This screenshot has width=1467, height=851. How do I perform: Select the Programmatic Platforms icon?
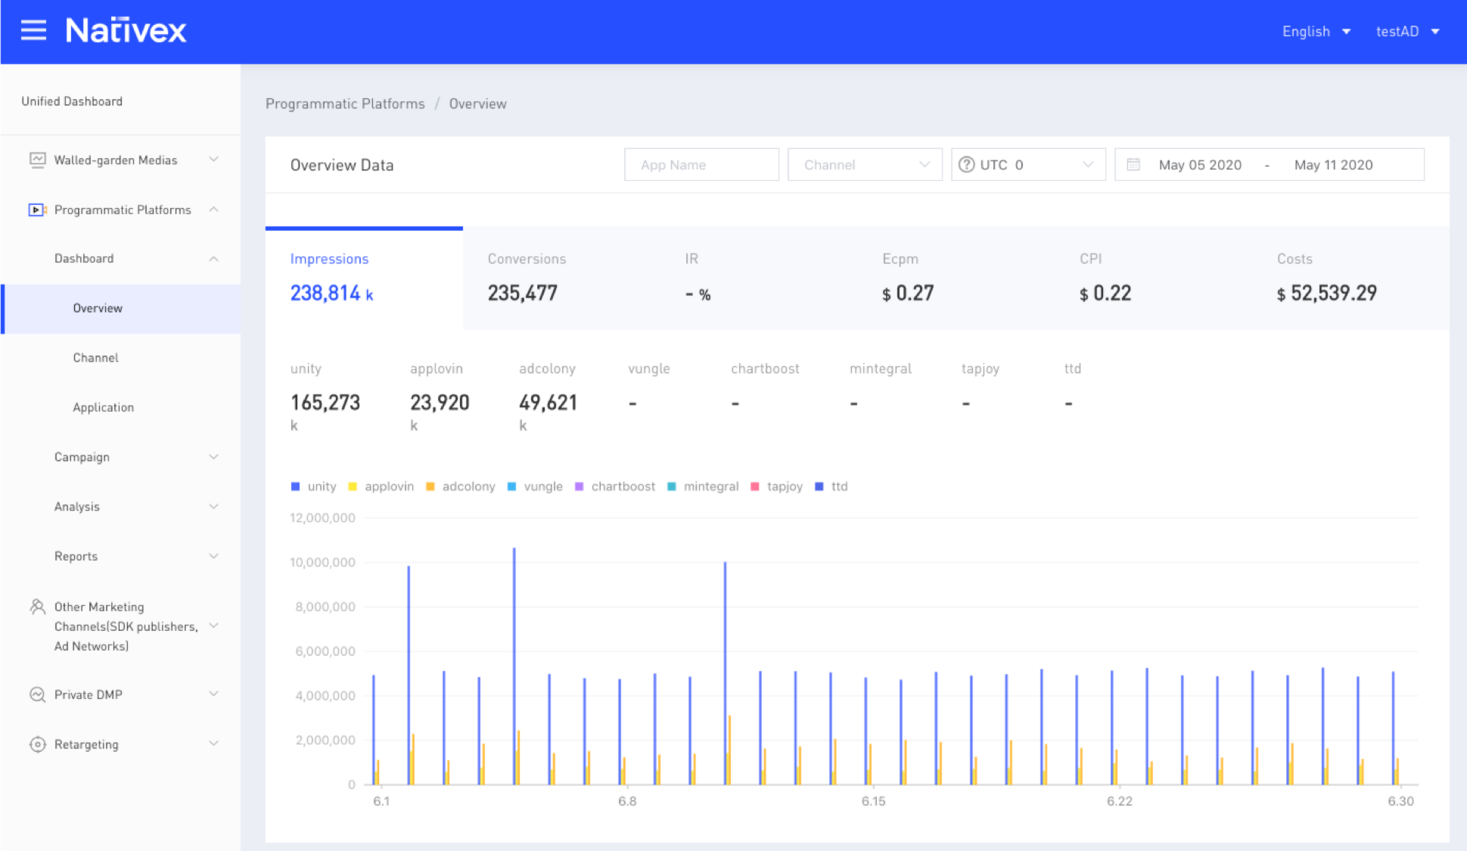tap(38, 209)
